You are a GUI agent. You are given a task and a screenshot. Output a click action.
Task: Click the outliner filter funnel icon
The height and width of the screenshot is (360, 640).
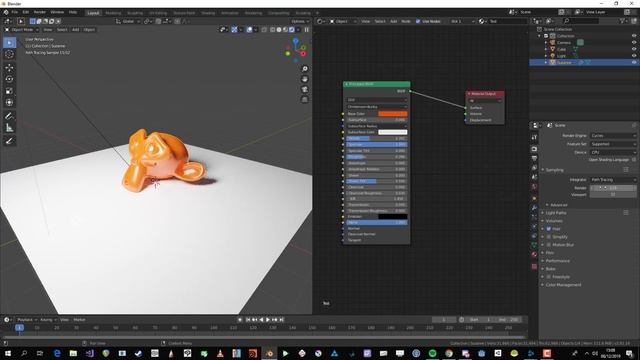tap(622, 21)
